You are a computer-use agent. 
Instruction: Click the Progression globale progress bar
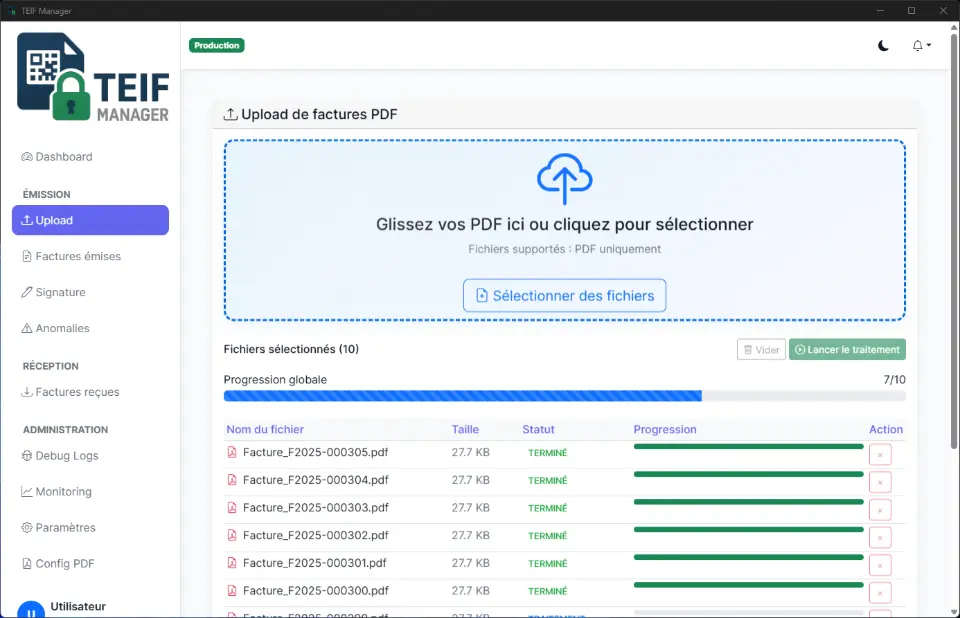pos(563,396)
